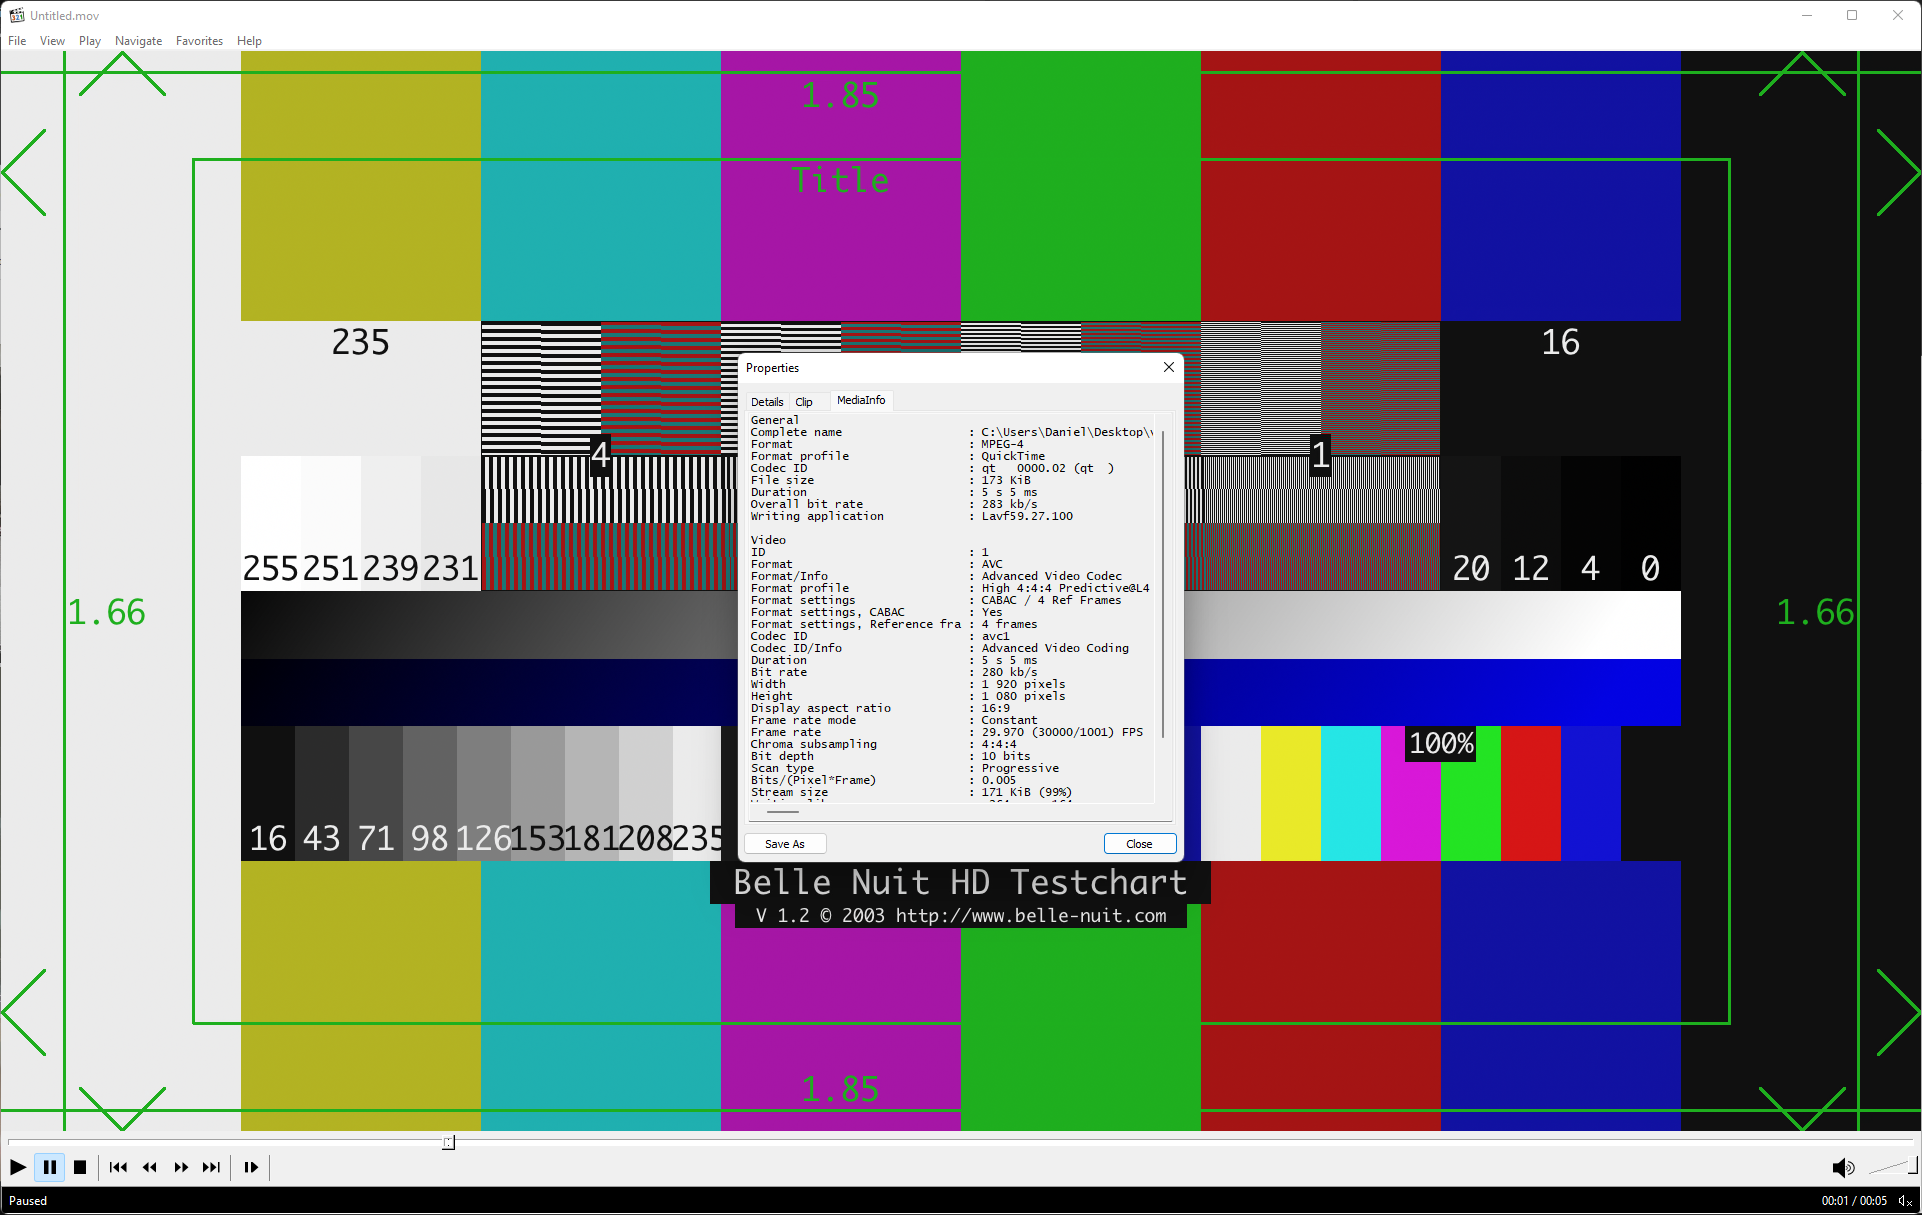The image size is (1922, 1215).
Task: Click the fast-forward (increase speed) icon
Action: (181, 1167)
